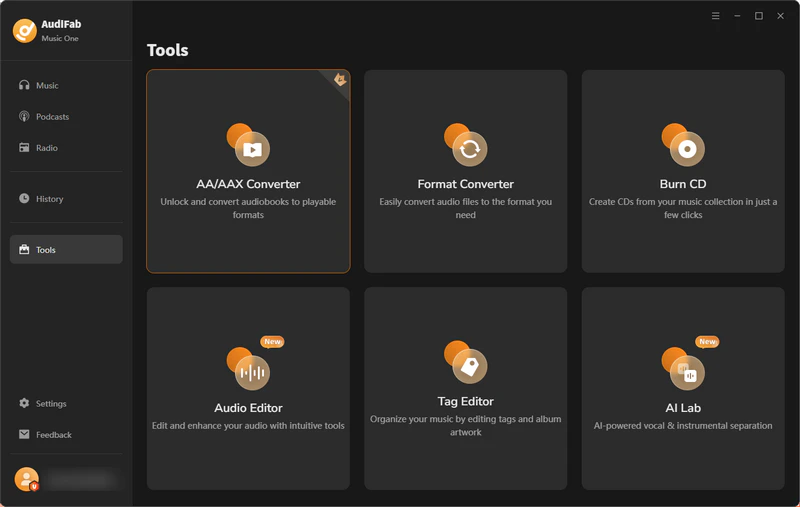Image resolution: width=800 pixels, height=507 pixels.
Task: Click the Tools page heading
Action: point(168,50)
